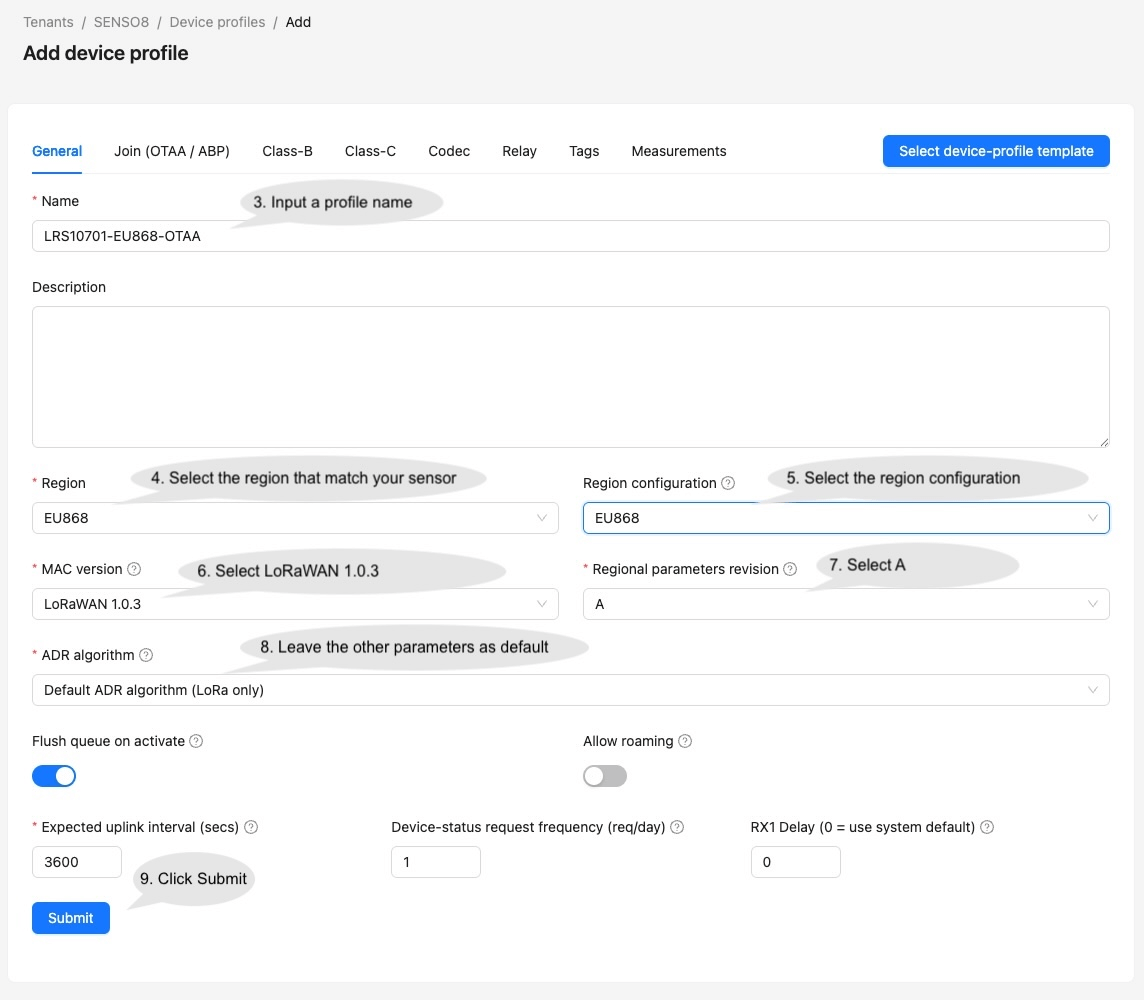Click help icon next to Region configuration

(728, 483)
